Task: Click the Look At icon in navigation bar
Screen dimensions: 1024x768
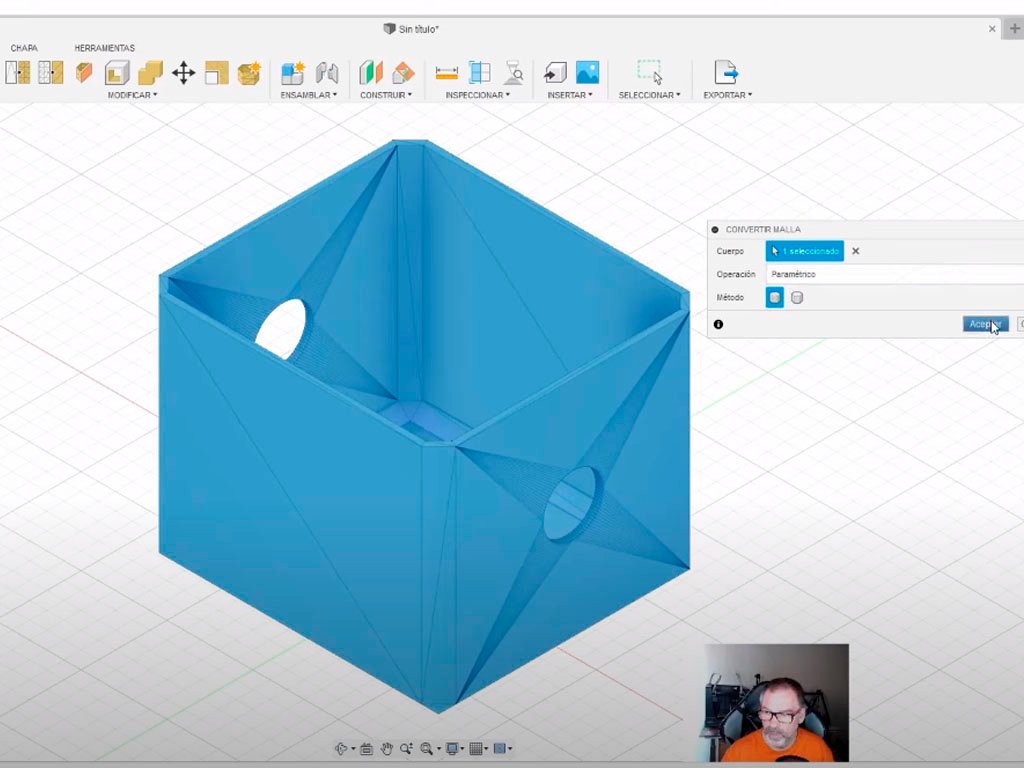Action: tap(366, 748)
